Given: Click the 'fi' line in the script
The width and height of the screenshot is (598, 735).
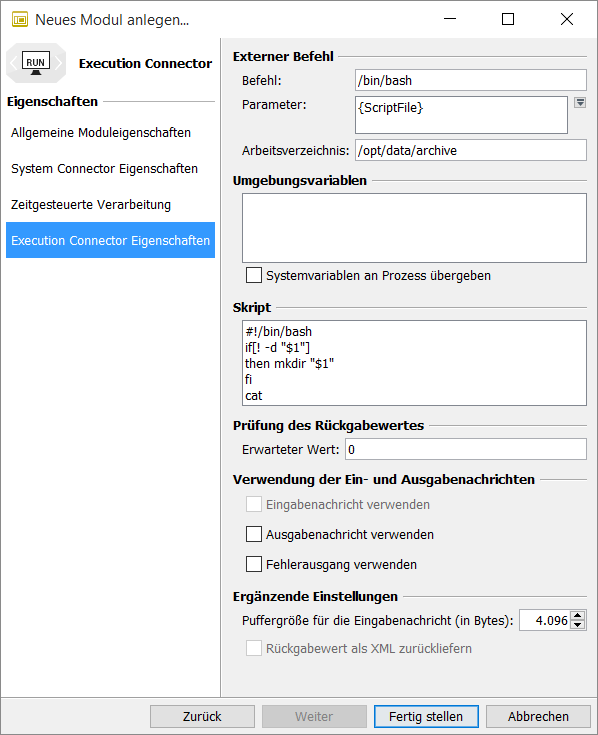Looking at the screenshot, I should [x=248, y=380].
